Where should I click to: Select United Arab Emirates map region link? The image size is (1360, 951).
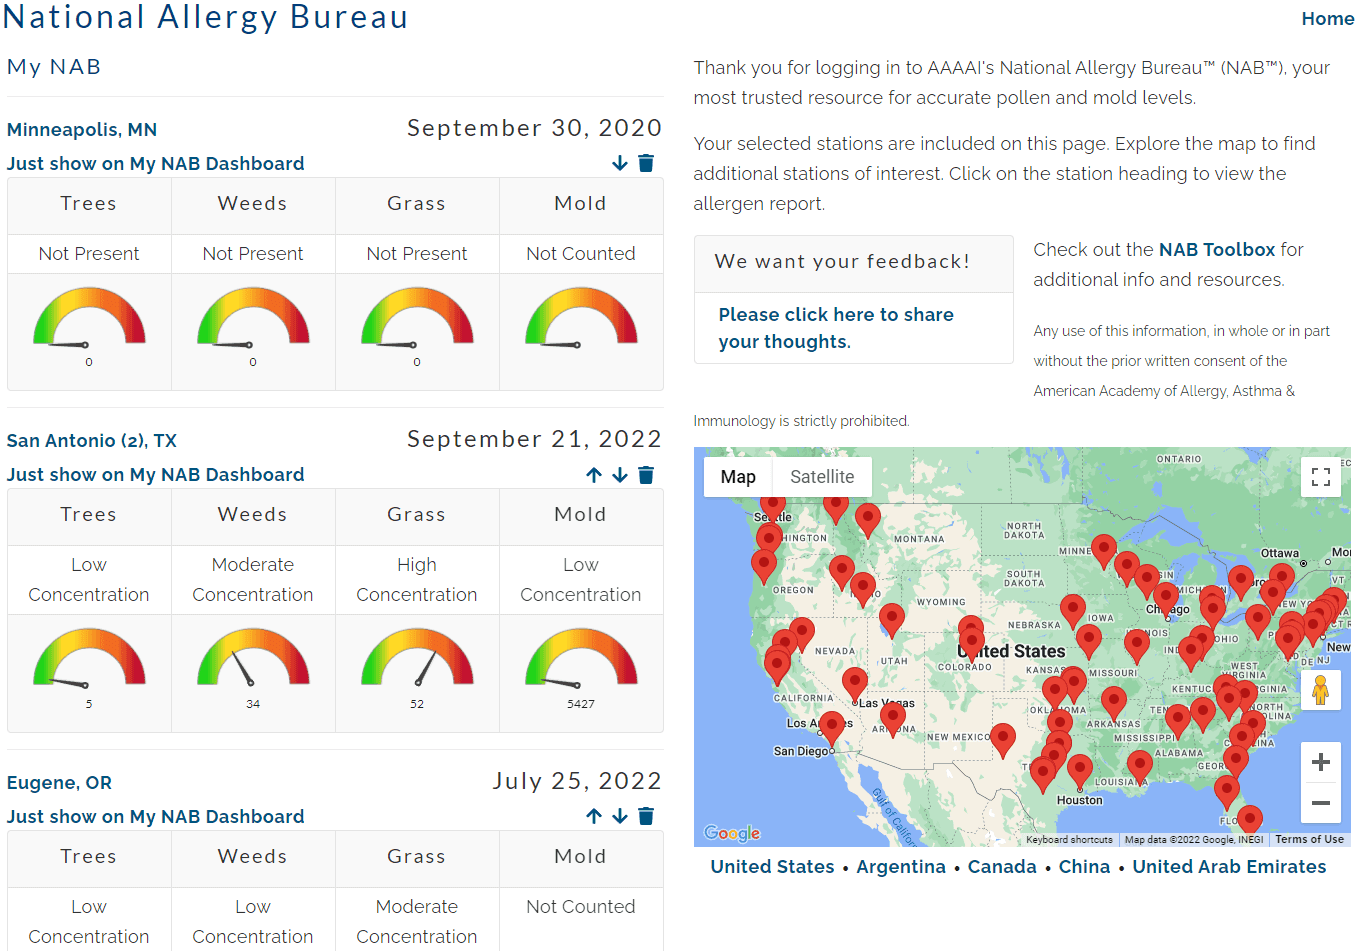(1229, 867)
